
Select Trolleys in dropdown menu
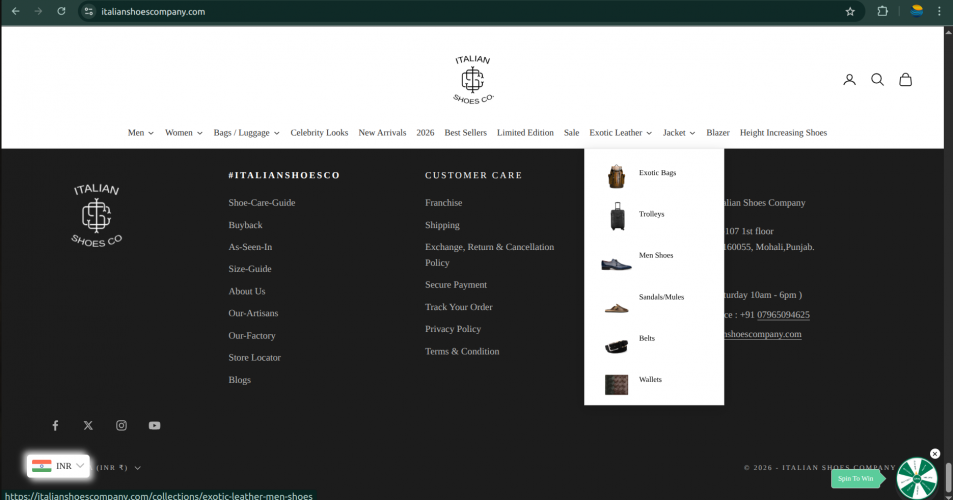coord(652,214)
